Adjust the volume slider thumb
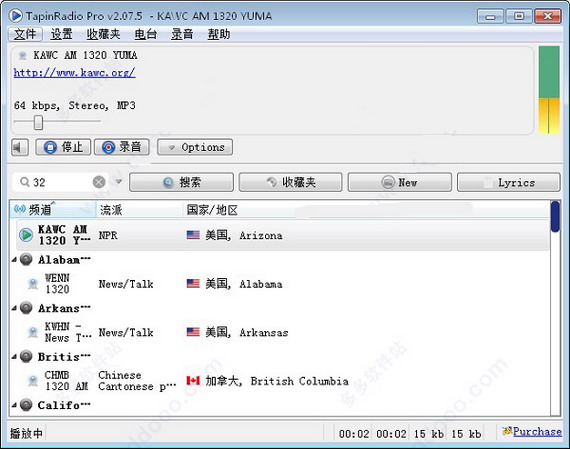This screenshot has height=449, width=570. (38, 122)
